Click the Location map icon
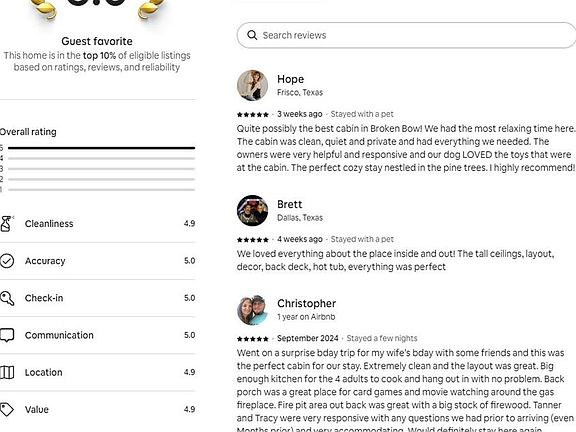Screen dimensions: 576x432 [x=7, y=372]
